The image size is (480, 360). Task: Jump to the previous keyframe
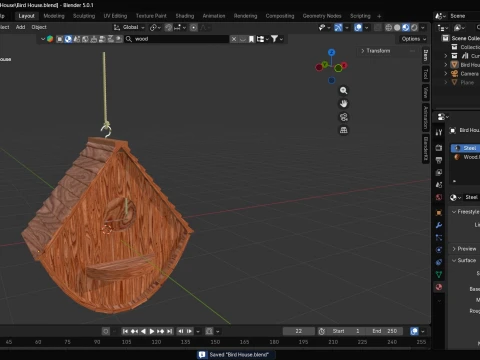[x=134, y=331]
